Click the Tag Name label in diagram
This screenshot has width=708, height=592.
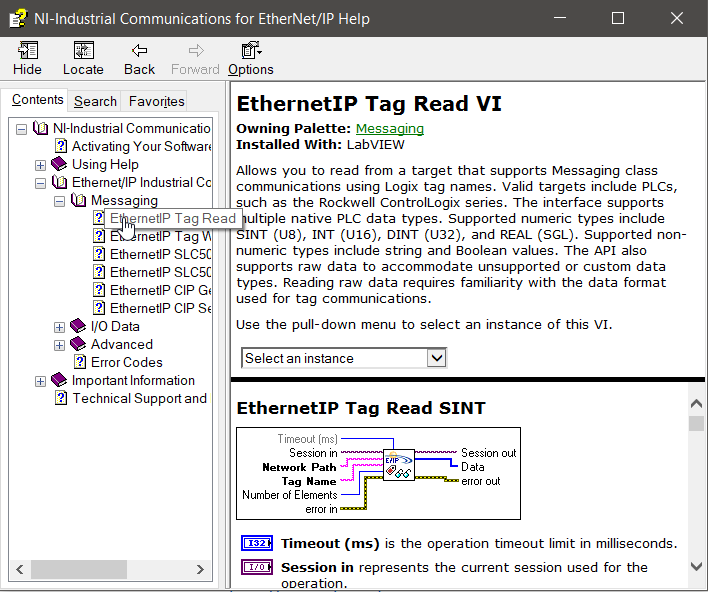click(309, 481)
